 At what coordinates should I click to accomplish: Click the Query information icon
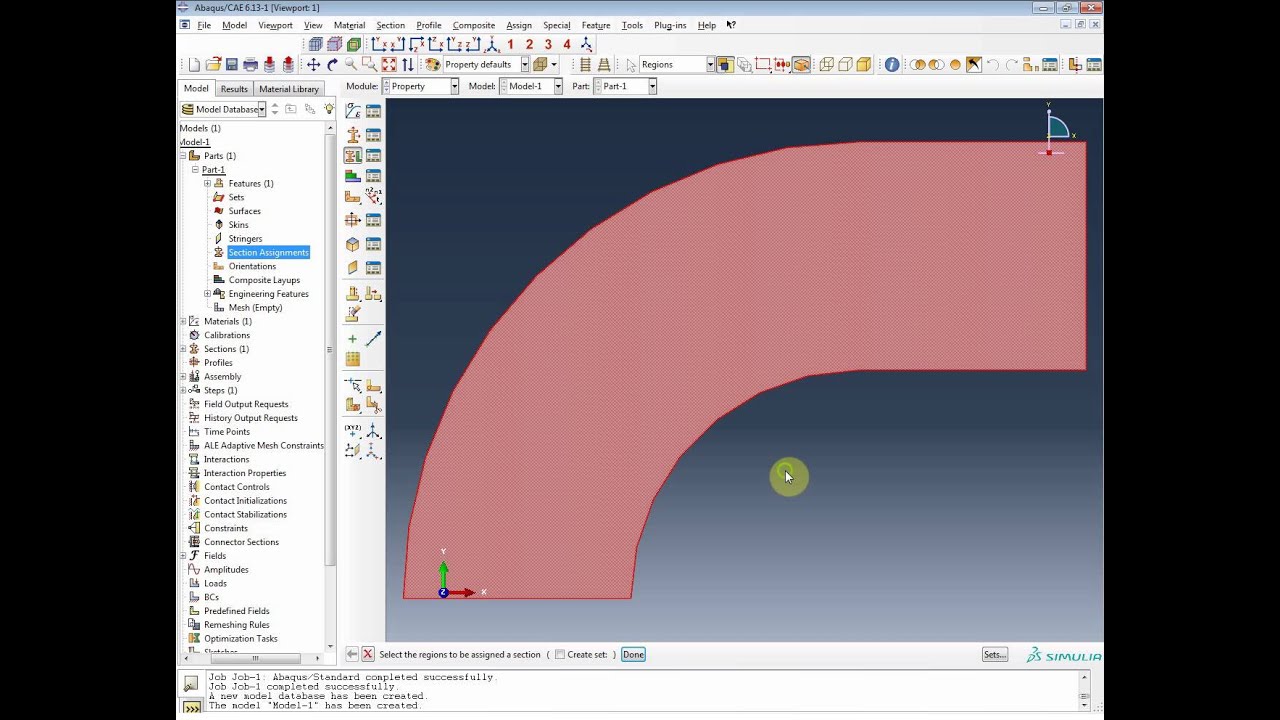coord(891,65)
